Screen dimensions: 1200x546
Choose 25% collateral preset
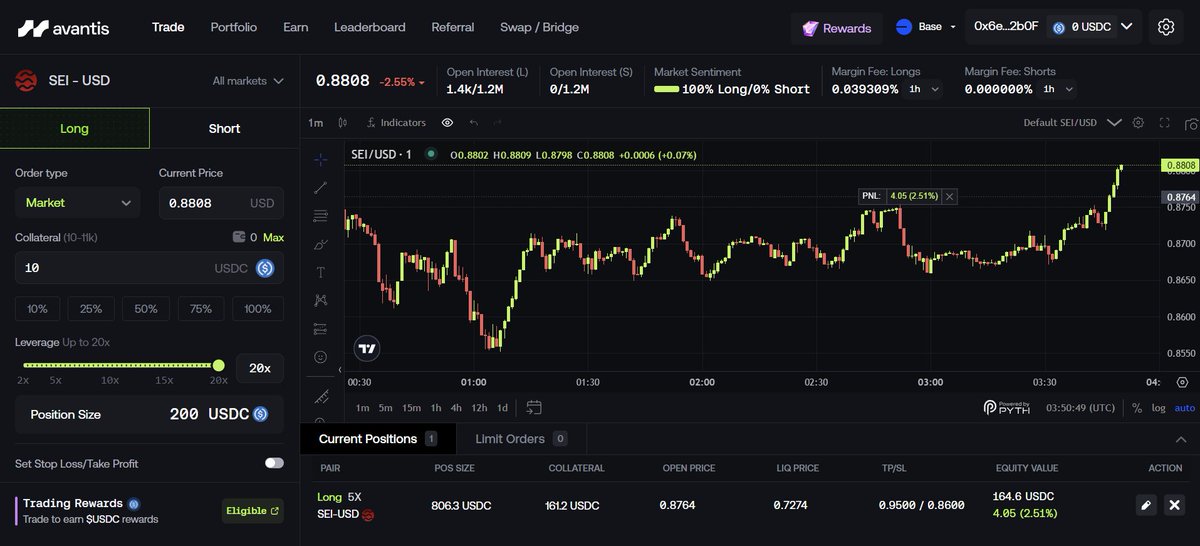[91, 309]
